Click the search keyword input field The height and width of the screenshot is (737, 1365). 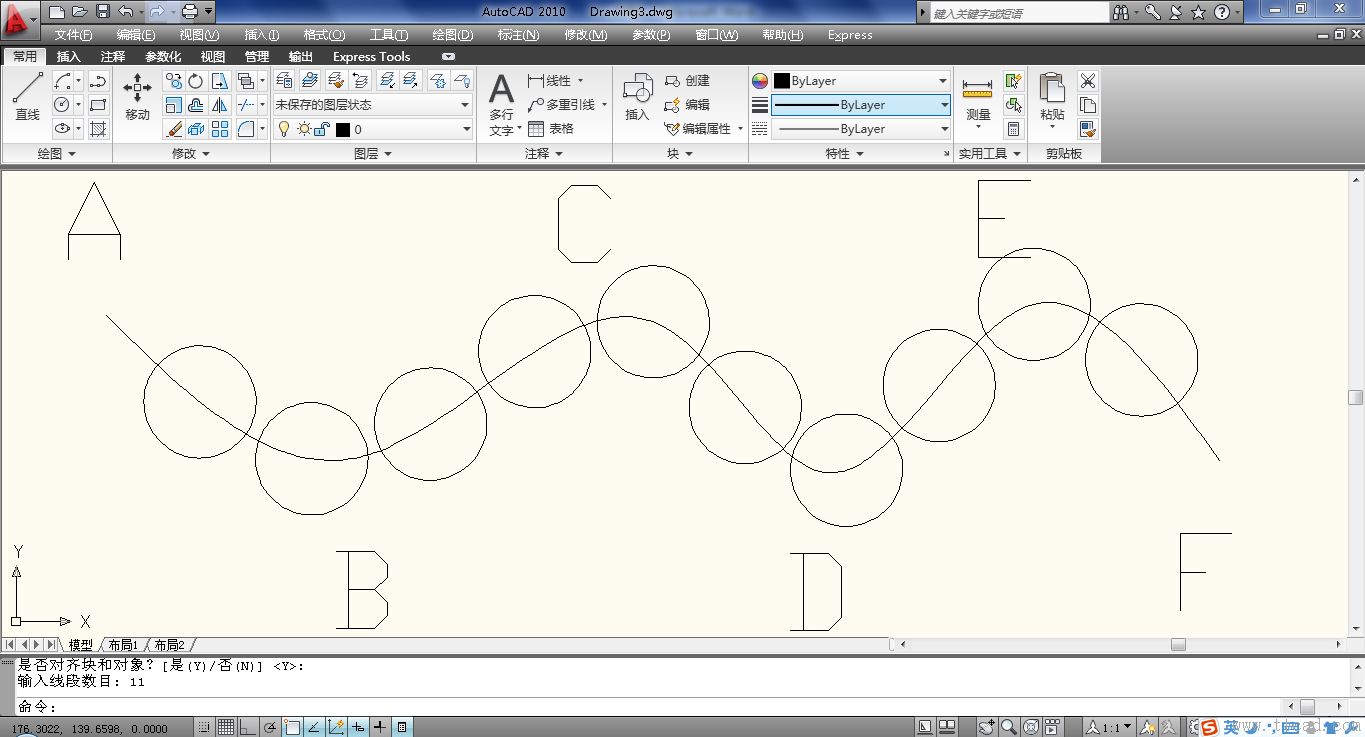click(1019, 12)
